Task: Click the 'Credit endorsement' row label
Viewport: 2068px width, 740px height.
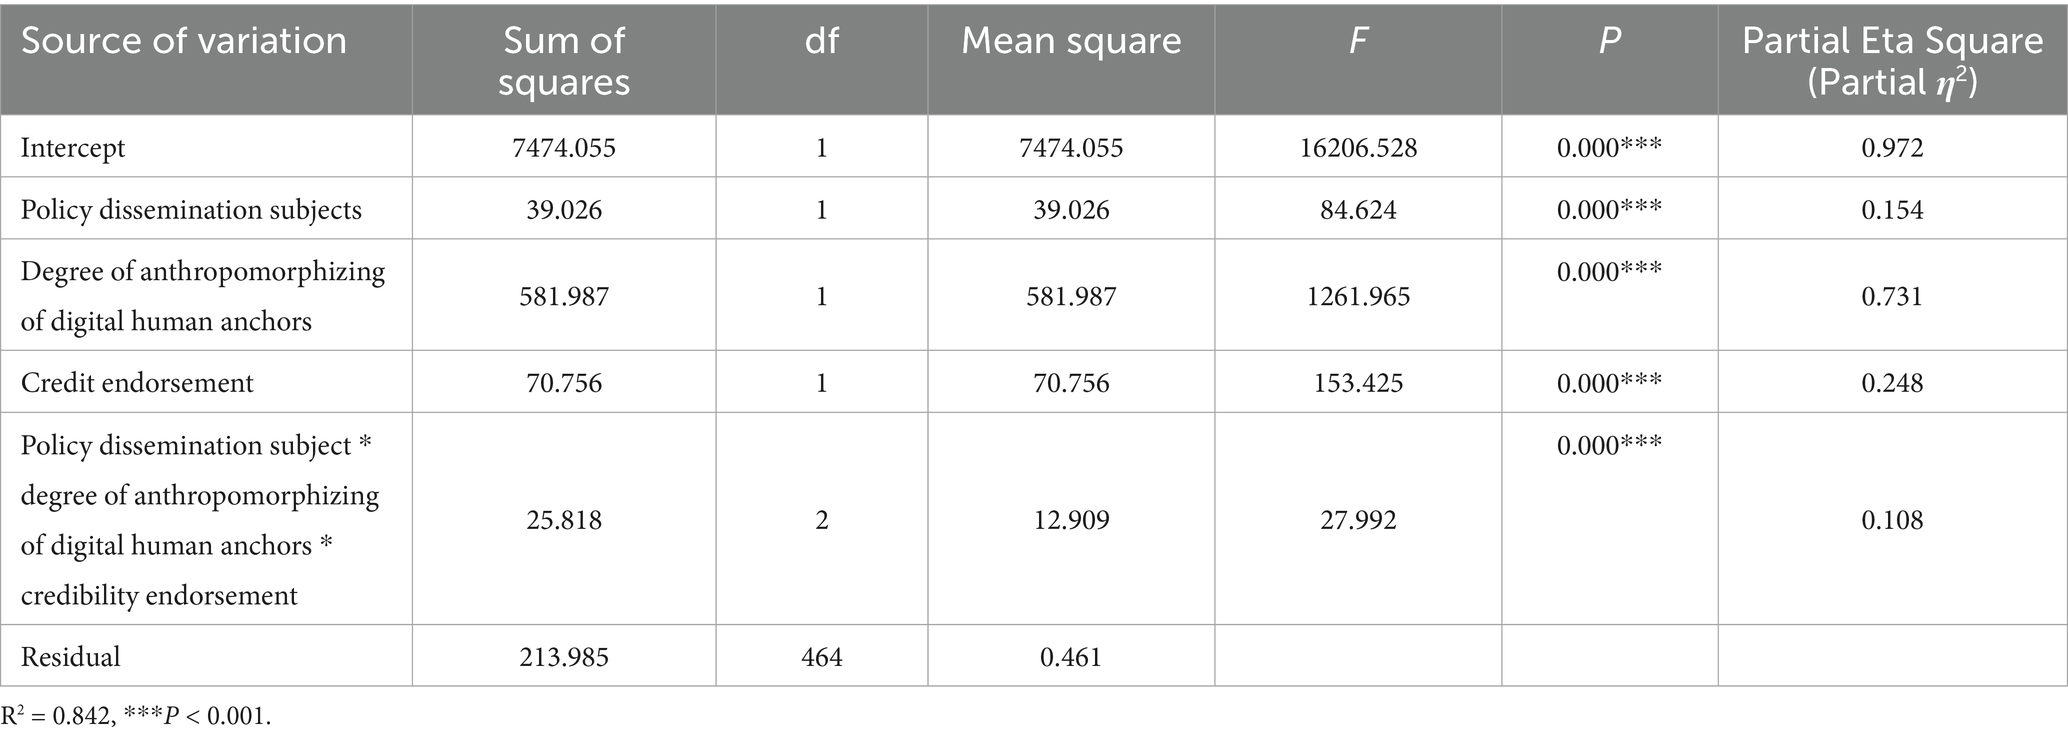Action: [x=137, y=383]
